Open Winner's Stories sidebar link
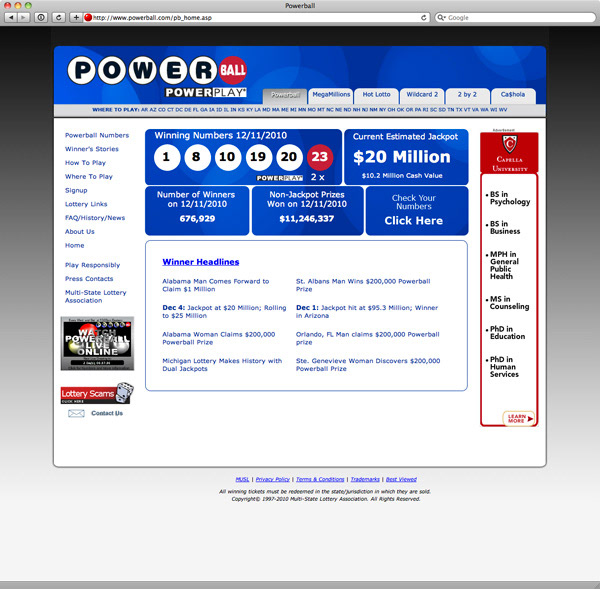600x589 pixels. click(x=92, y=149)
